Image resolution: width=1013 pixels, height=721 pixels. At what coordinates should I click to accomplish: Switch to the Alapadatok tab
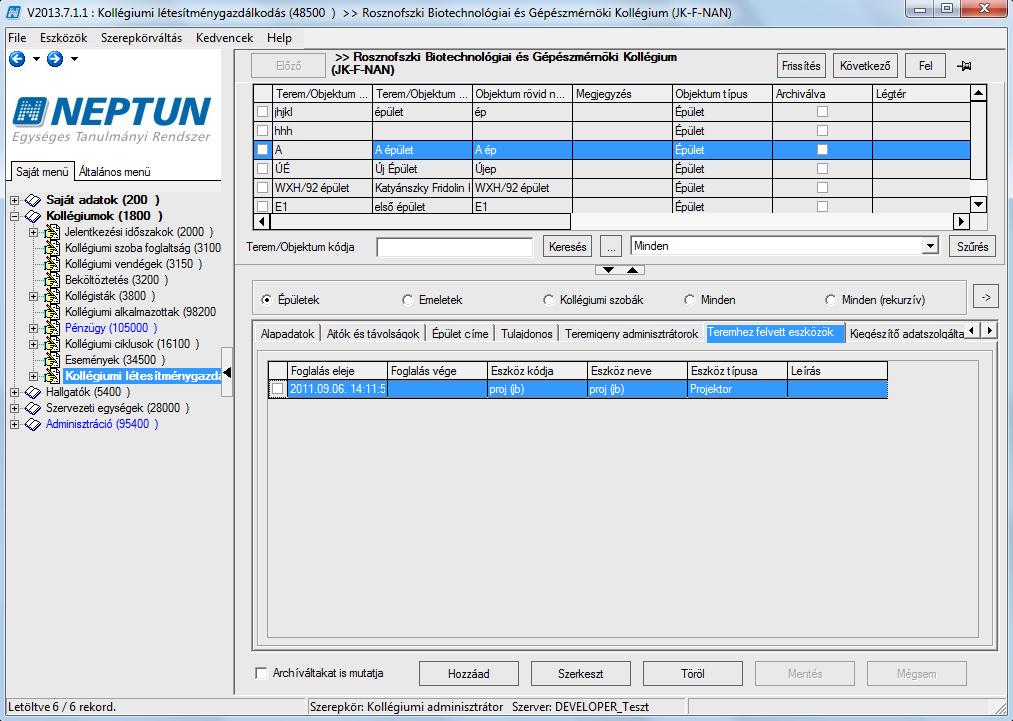point(287,334)
